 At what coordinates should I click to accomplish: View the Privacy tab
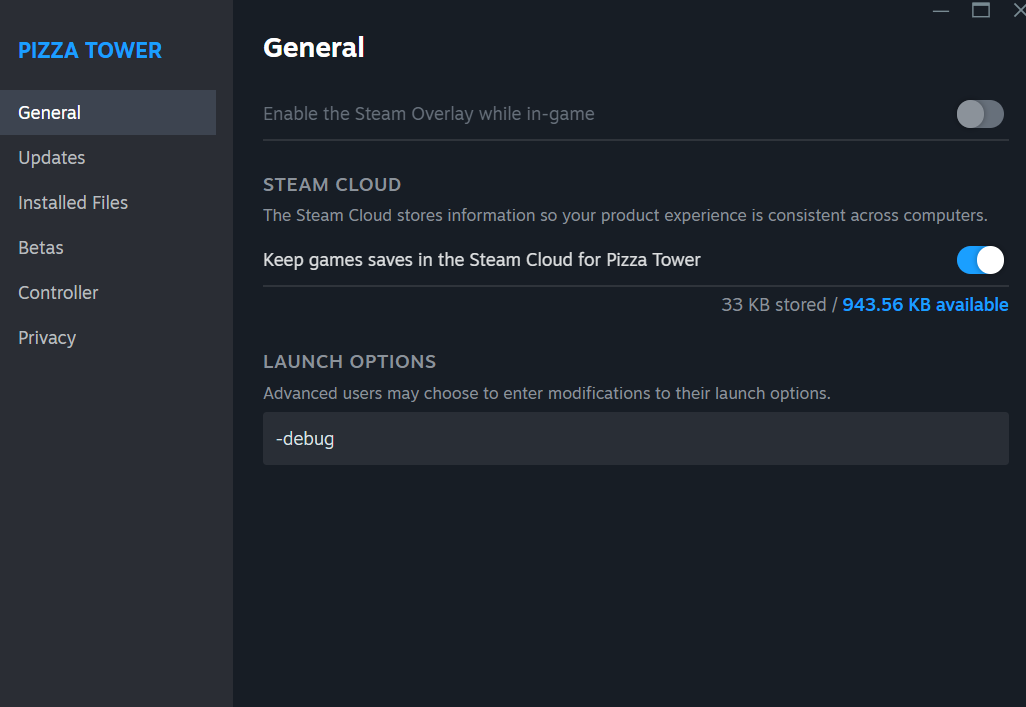point(47,337)
